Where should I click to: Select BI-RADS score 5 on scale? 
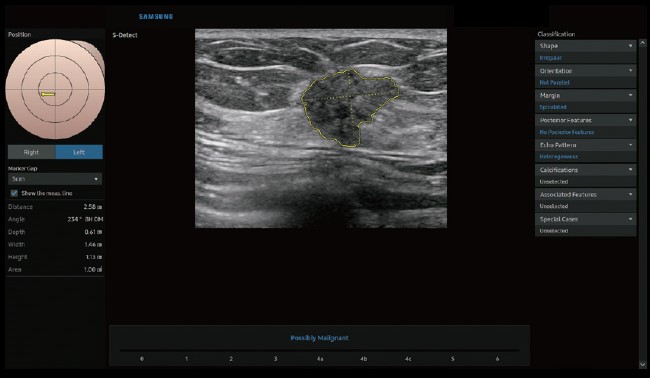pyautogui.click(x=453, y=359)
